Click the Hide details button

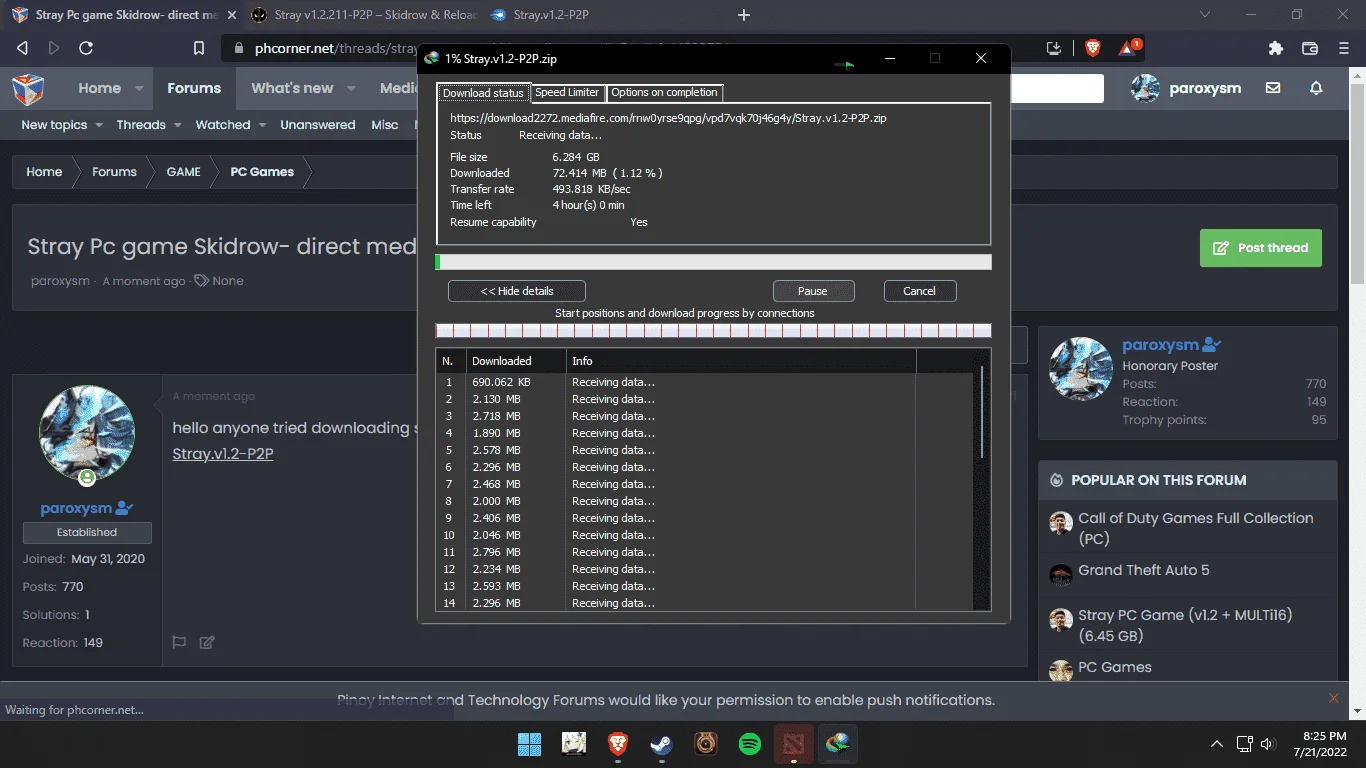click(517, 291)
